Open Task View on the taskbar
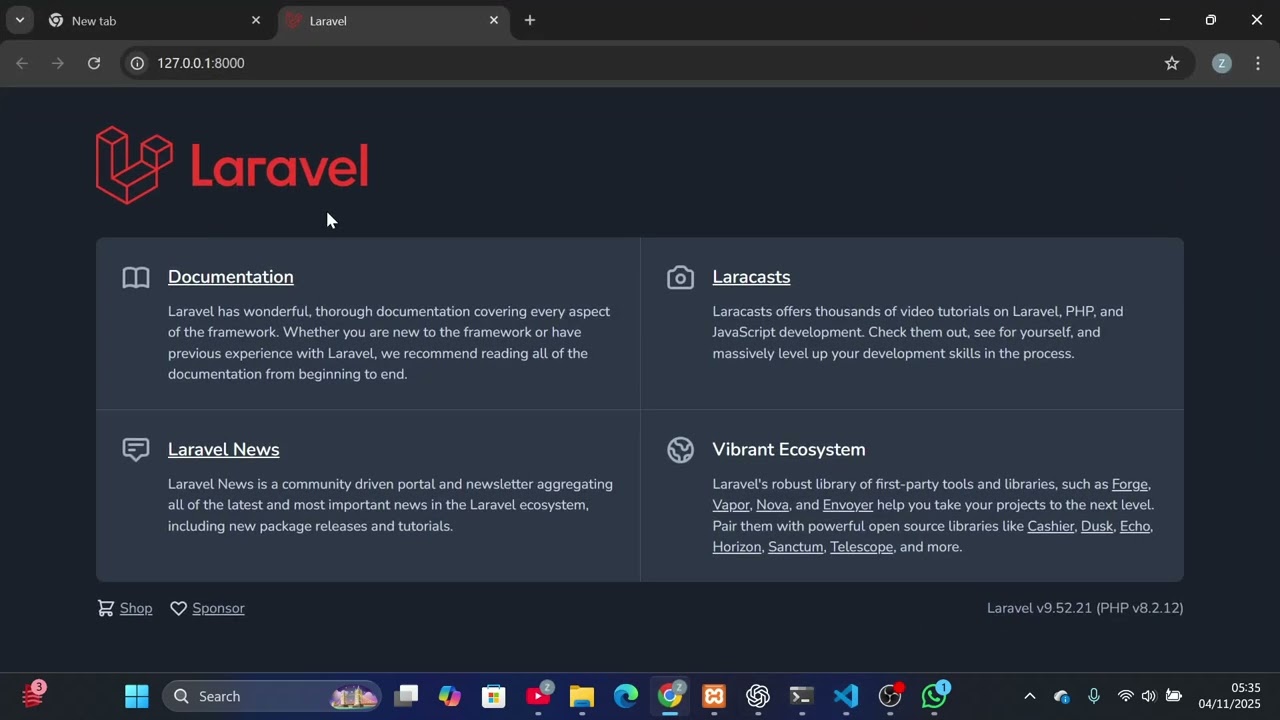 coord(406,696)
